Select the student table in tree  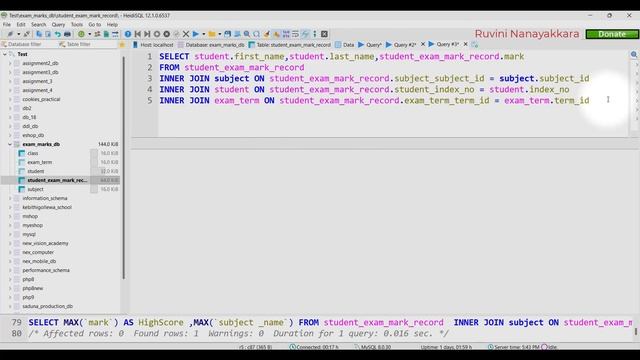[x=36, y=171]
